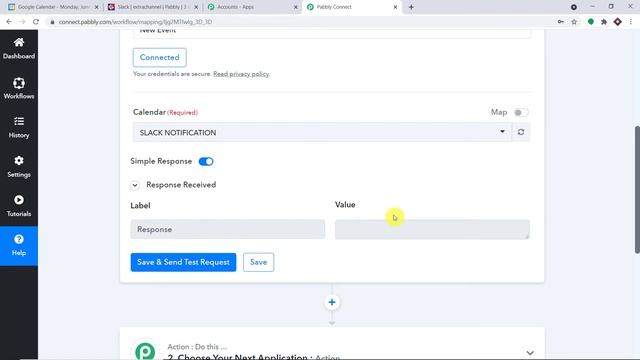
Task: Close the Google Calendar tab
Action: [97, 7]
